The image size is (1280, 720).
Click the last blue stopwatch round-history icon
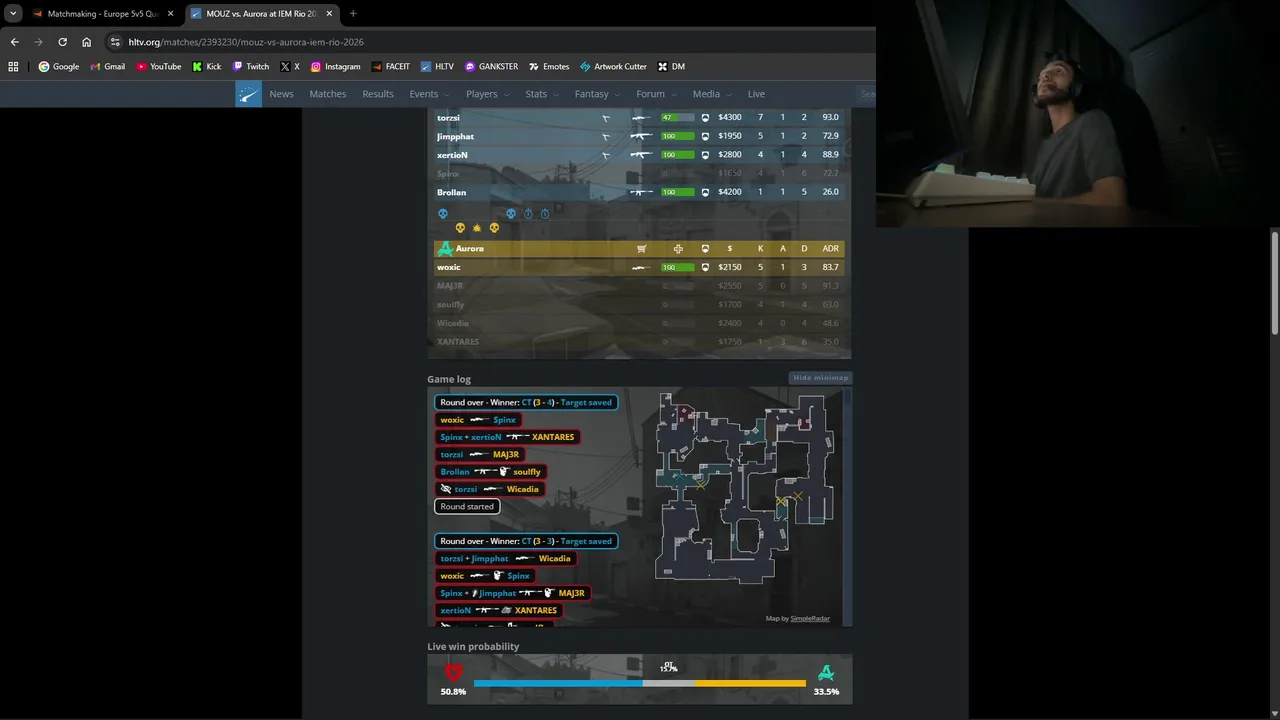pos(545,214)
